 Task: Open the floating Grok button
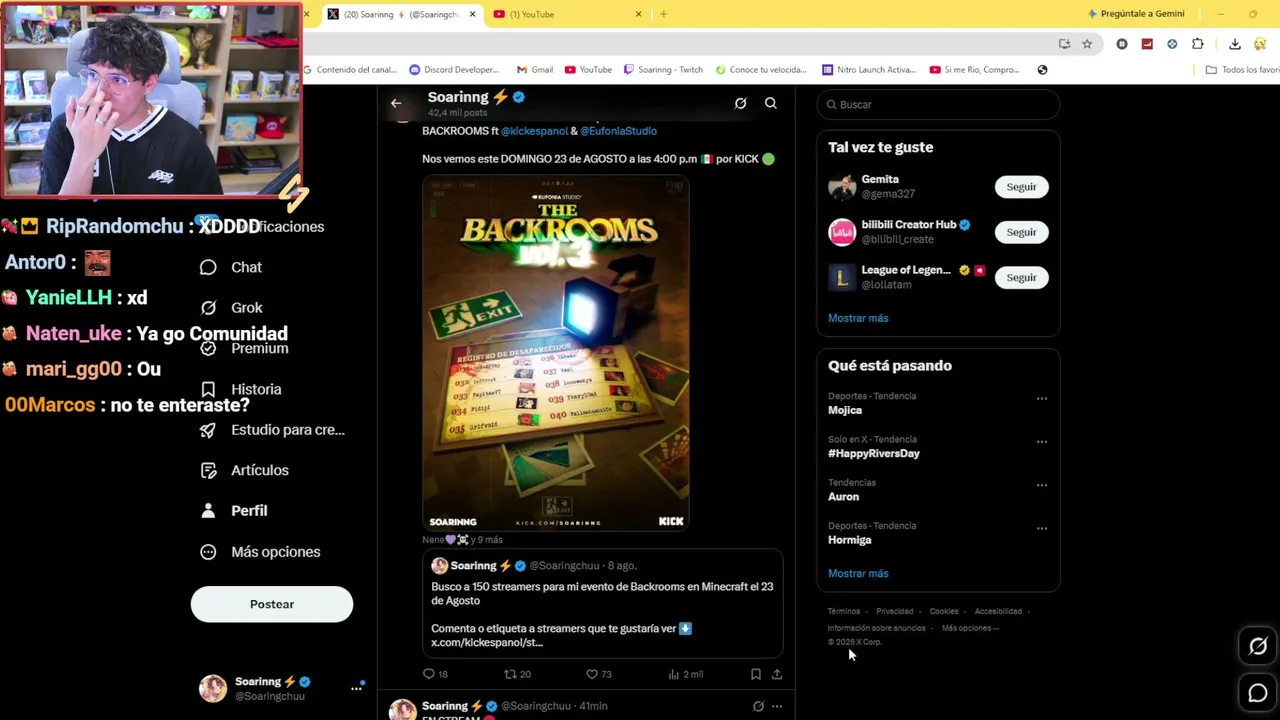[x=1258, y=646]
